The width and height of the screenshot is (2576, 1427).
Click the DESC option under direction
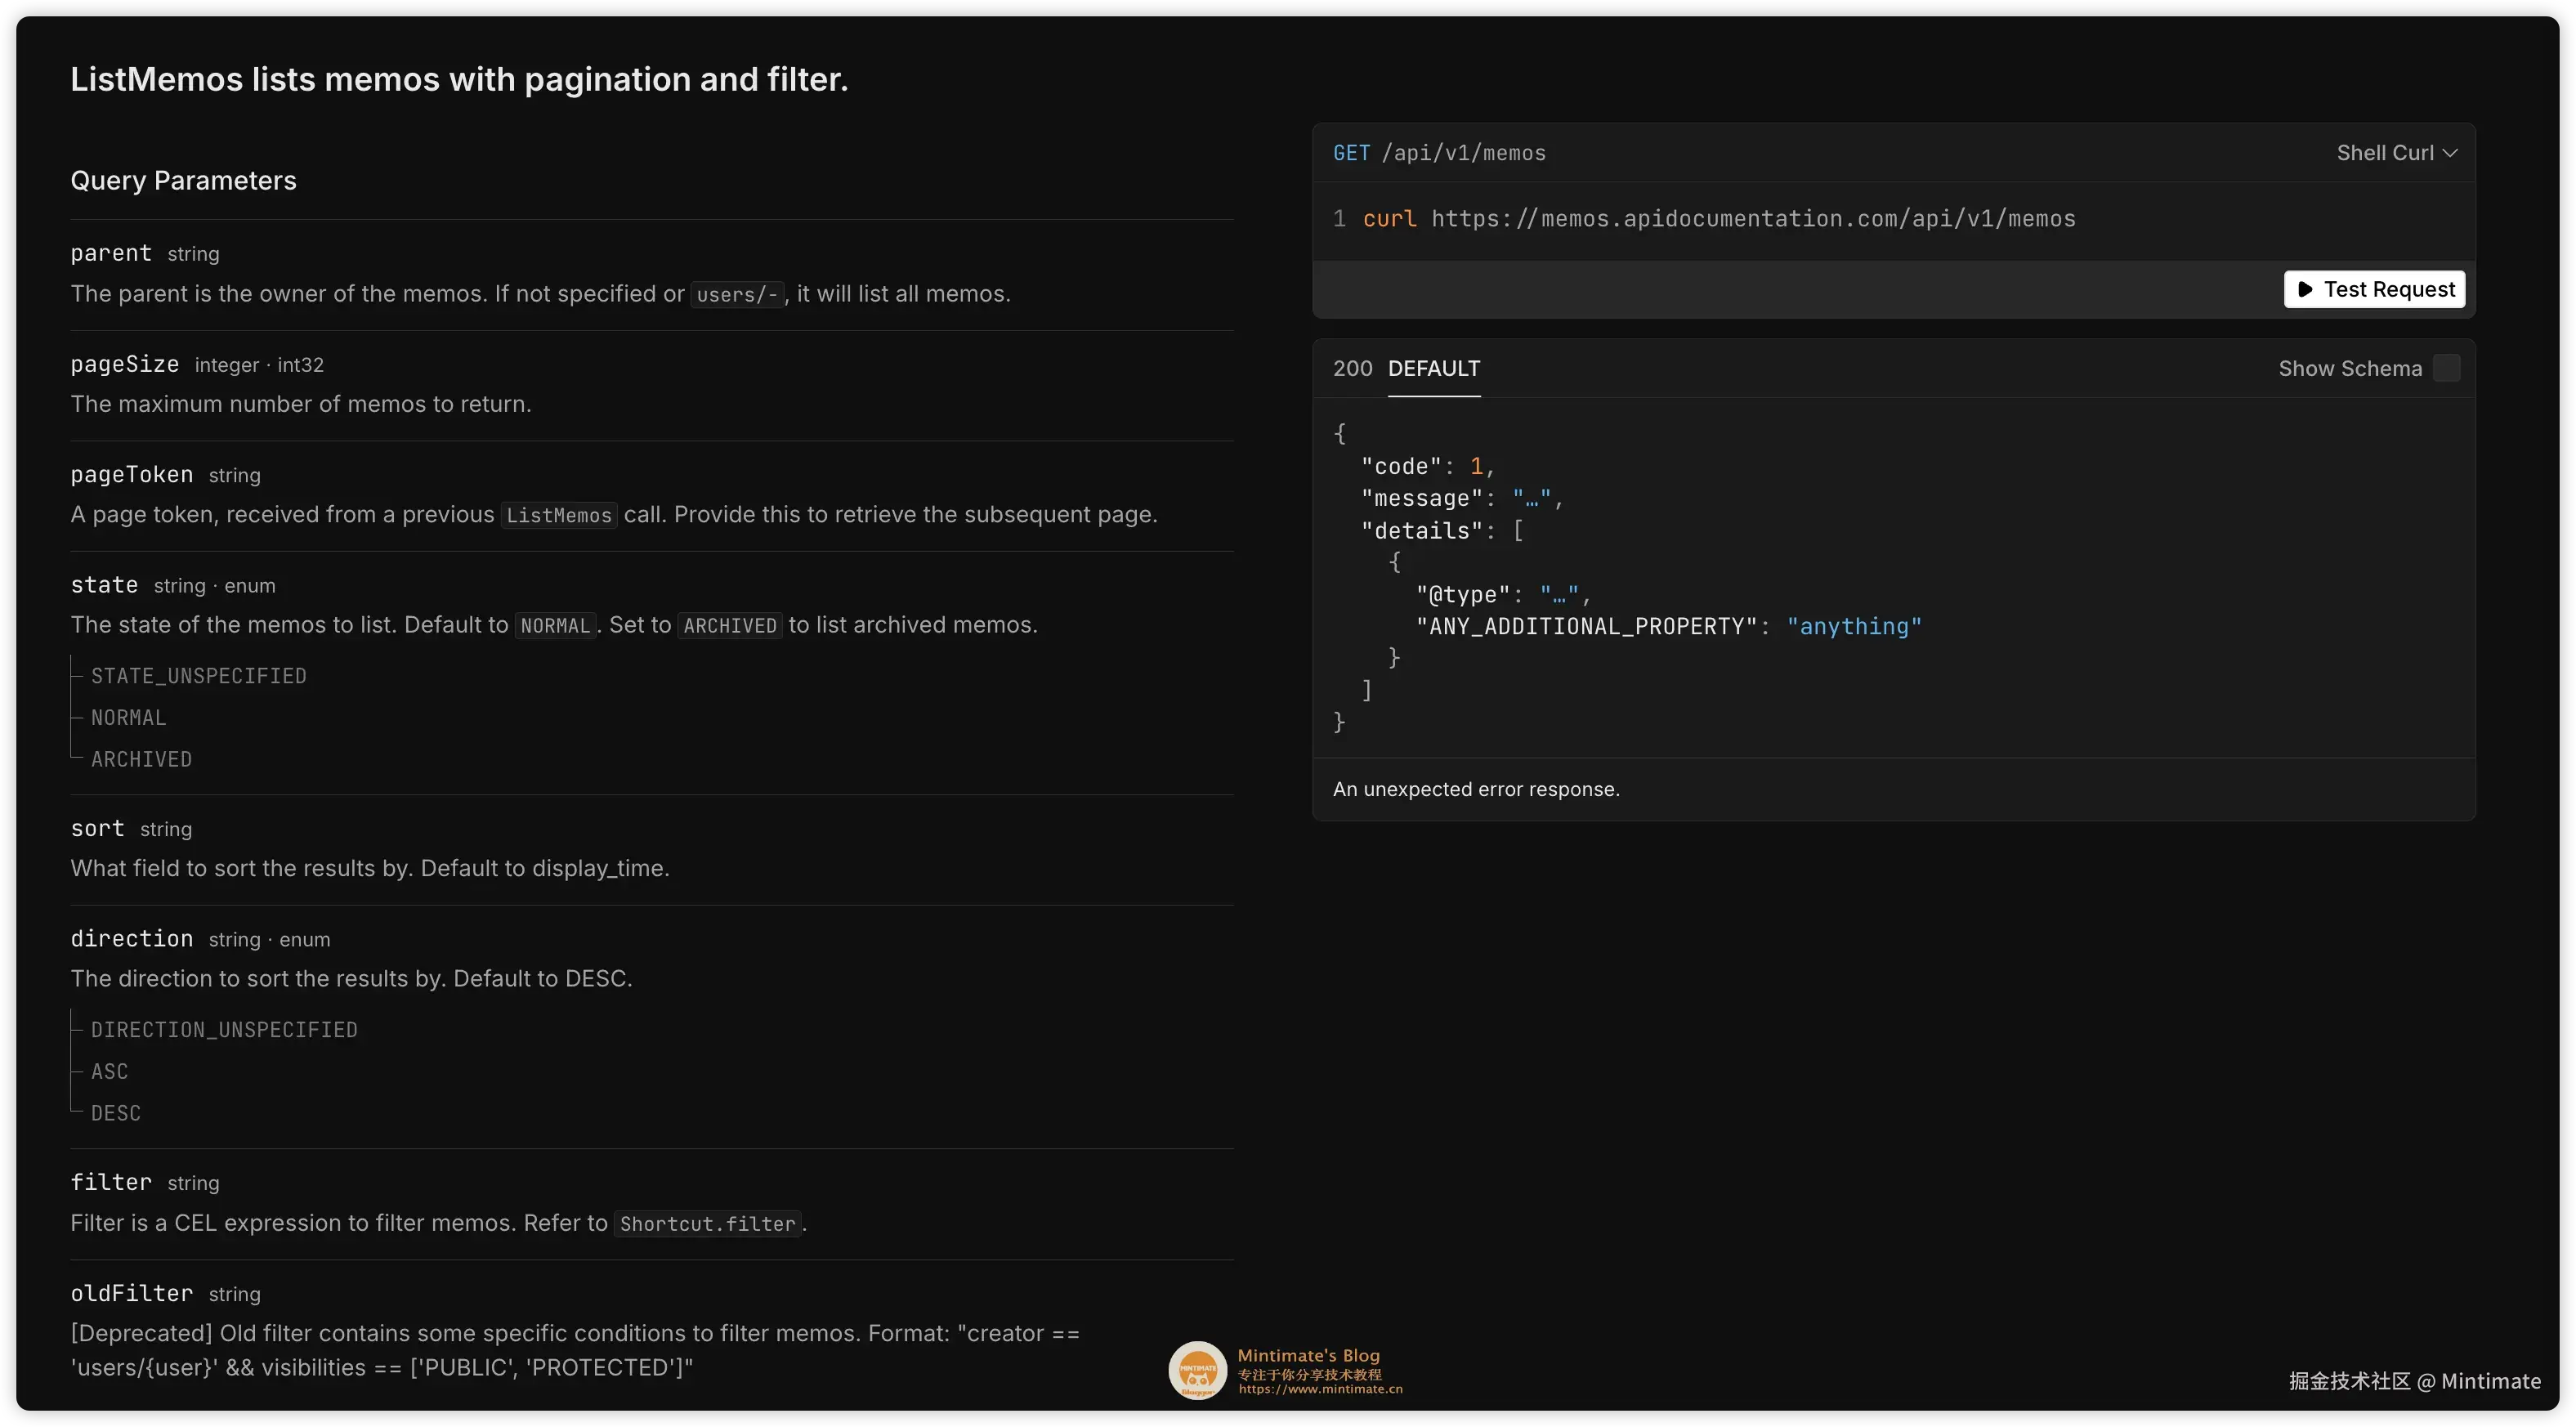coord(116,1113)
